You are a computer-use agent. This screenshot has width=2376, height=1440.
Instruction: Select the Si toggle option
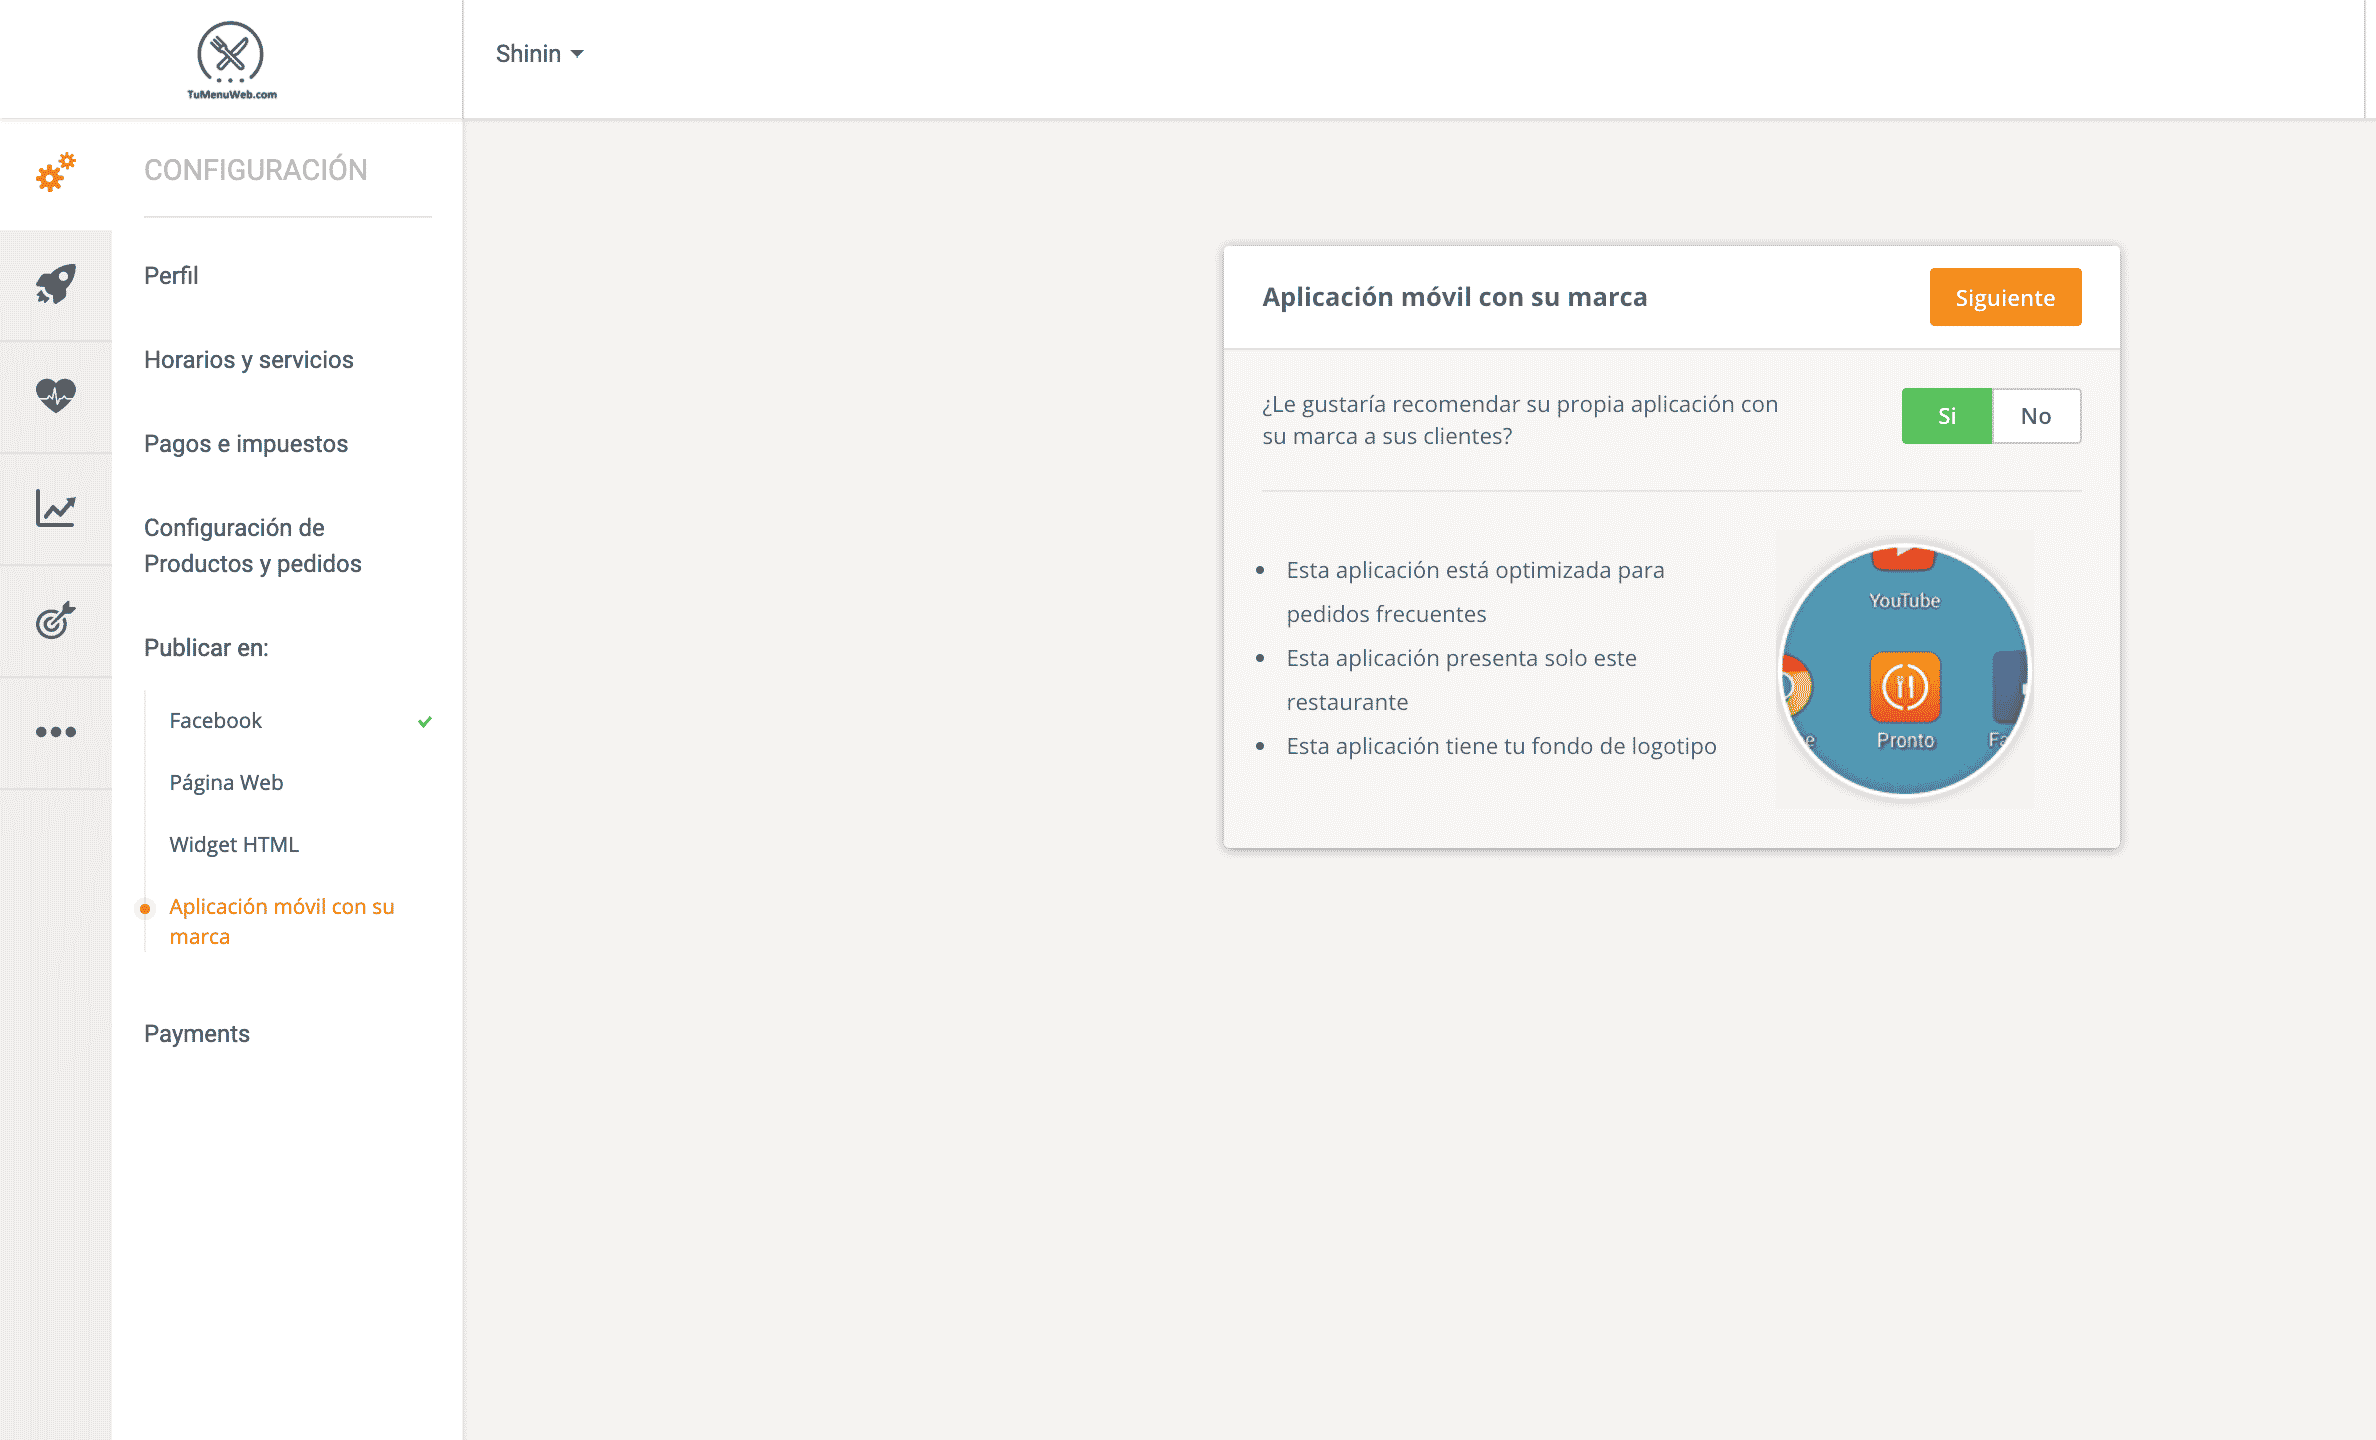point(1946,416)
